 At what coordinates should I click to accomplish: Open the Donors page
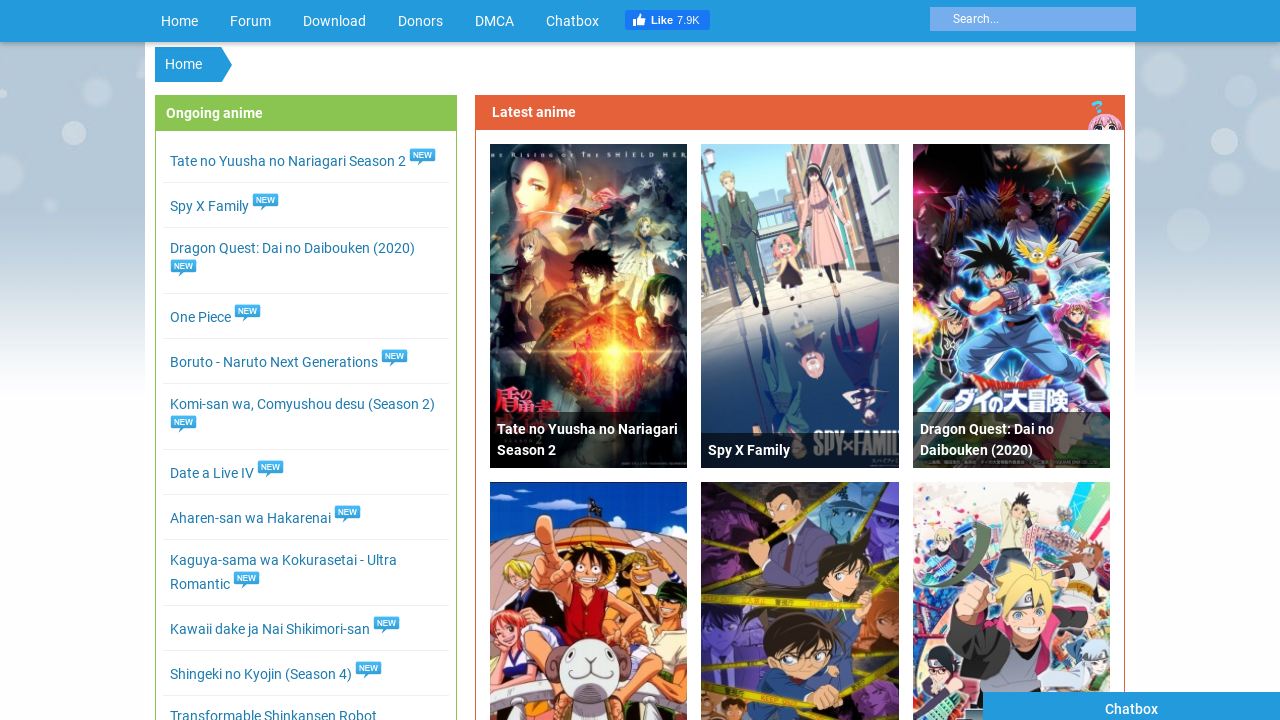420,21
